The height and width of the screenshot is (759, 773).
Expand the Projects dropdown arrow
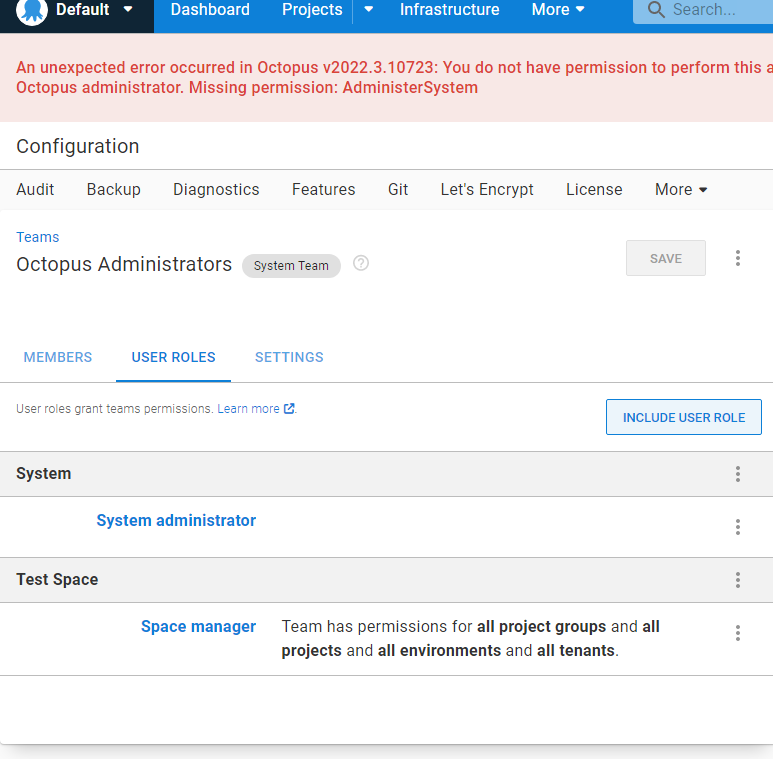tap(368, 9)
